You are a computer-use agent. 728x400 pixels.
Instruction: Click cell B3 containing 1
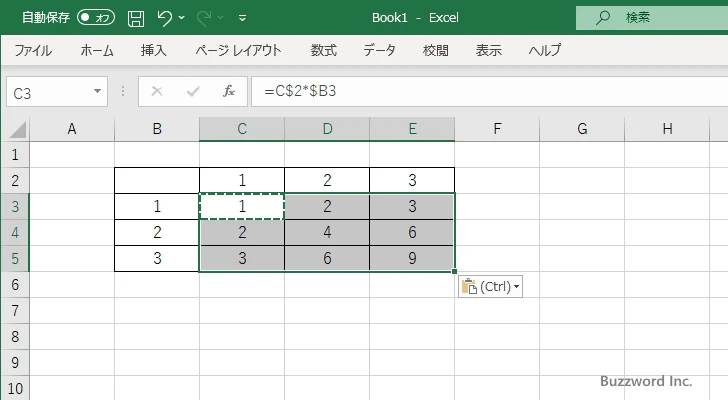157,206
